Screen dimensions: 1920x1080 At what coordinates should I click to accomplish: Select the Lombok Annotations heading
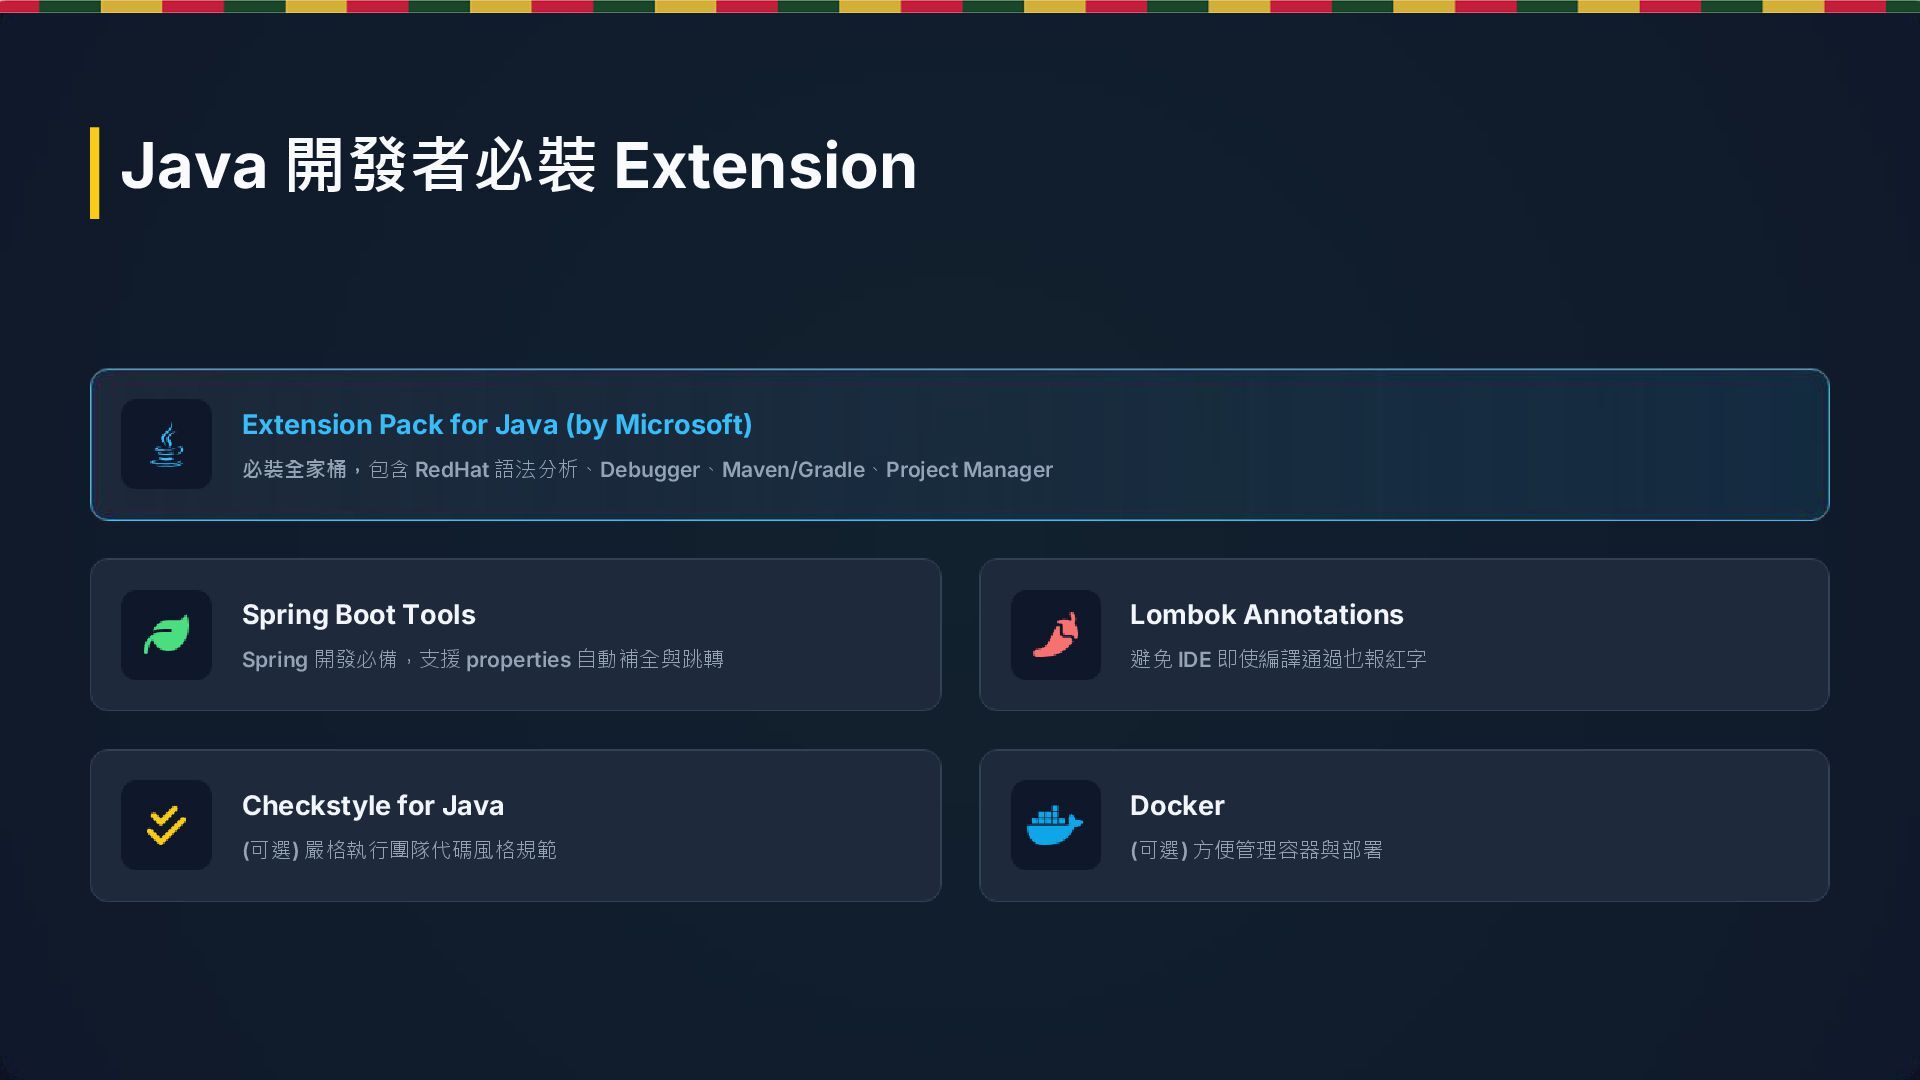click(x=1266, y=614)
